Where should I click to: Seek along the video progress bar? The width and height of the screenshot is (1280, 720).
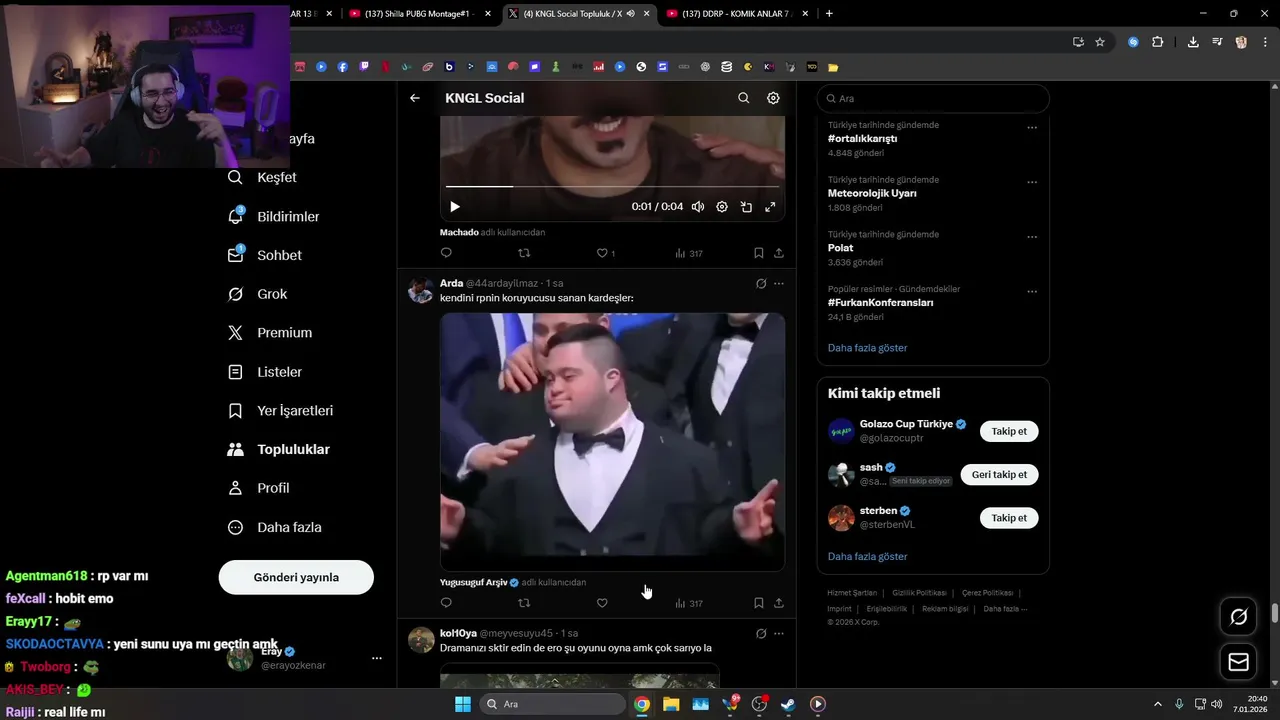(612, 186)
